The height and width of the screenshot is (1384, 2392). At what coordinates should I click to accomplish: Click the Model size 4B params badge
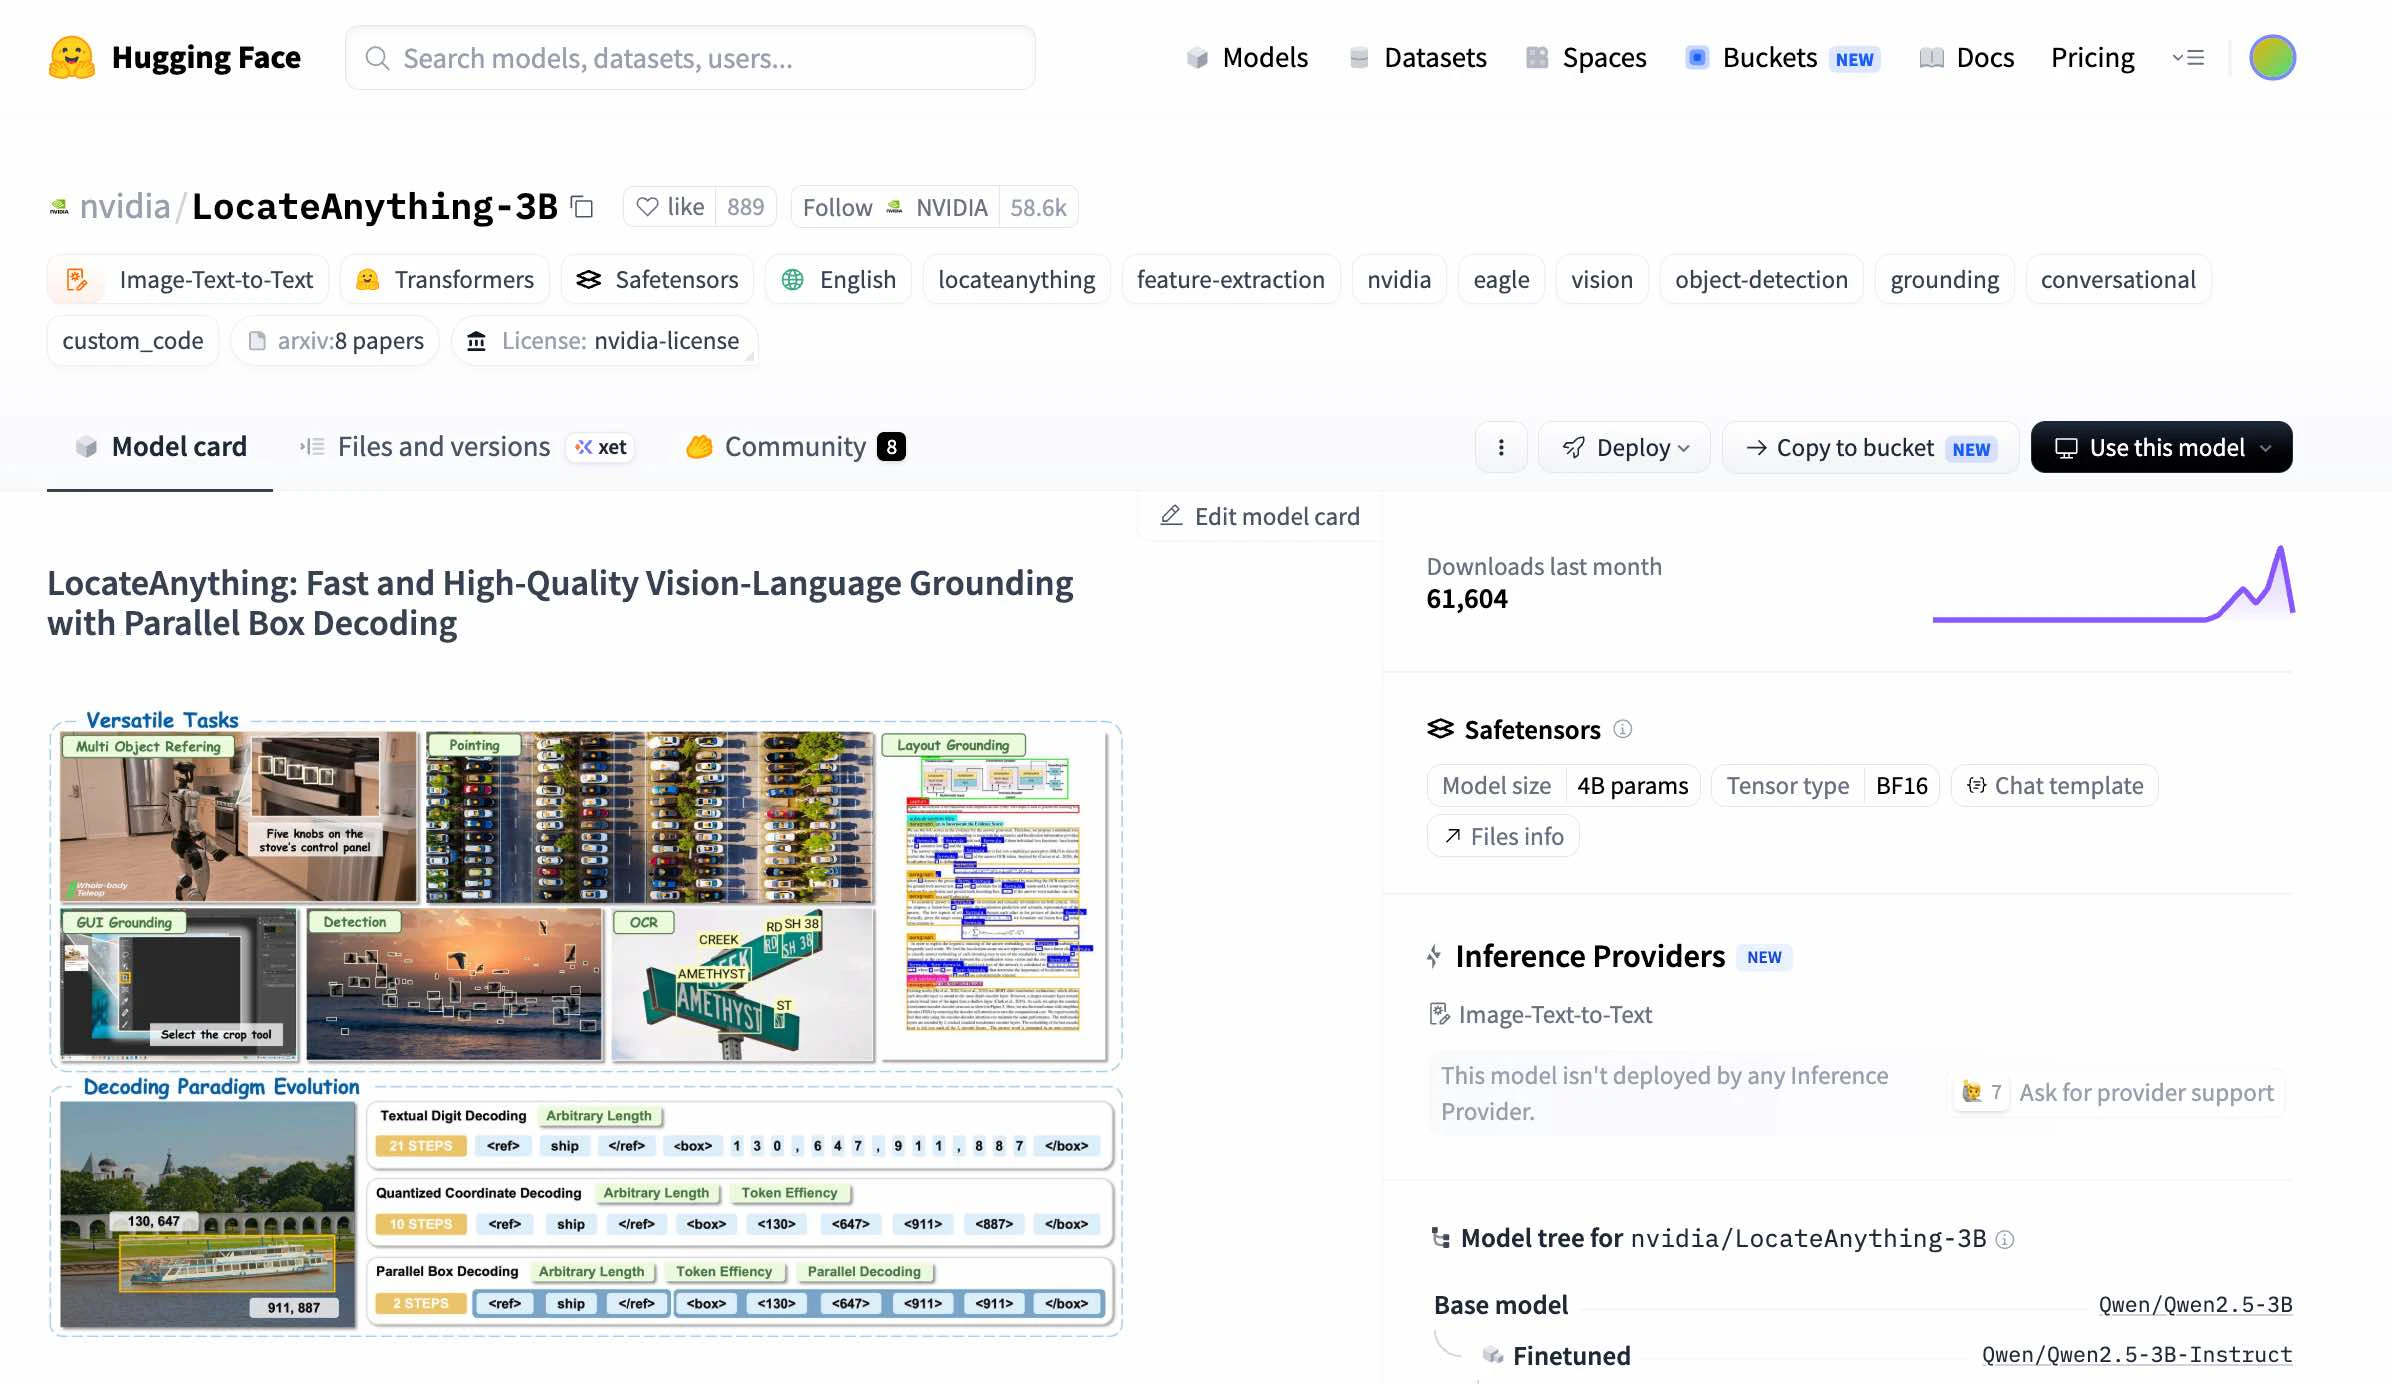(x=1564, y=786)
